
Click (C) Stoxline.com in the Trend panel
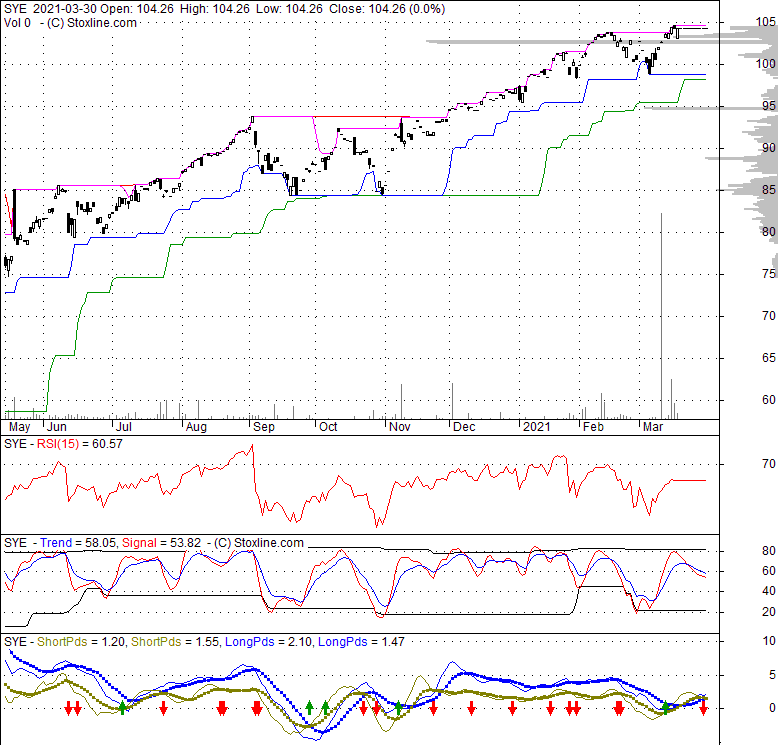point(259,543)
